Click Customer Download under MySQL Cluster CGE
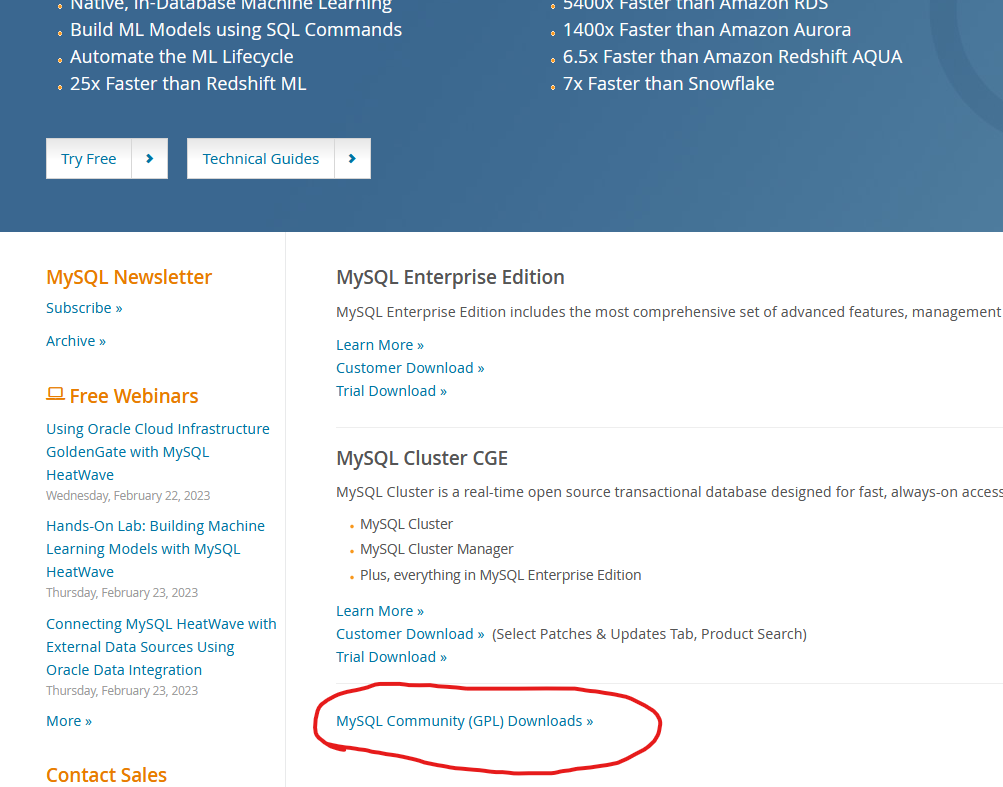Screen dimensions: 1003x787 point(410,634)
